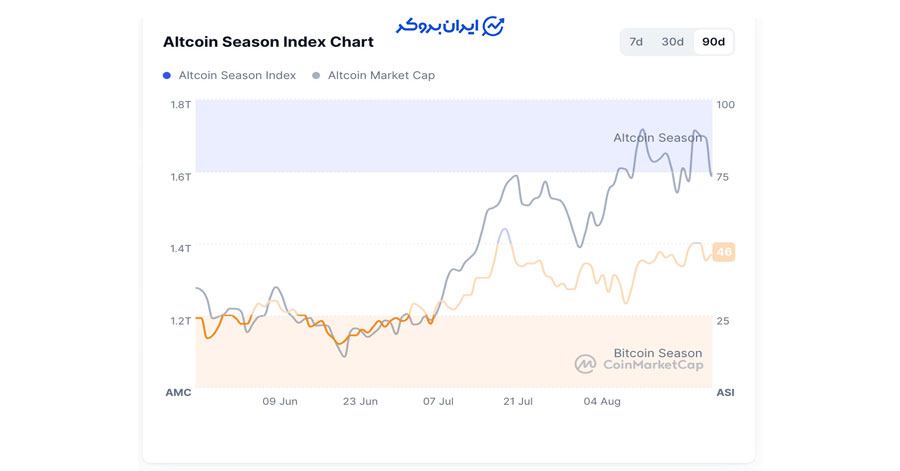
Task: Click the Altcoin Season Index Chart title
Action: click(x=268, y=42)
